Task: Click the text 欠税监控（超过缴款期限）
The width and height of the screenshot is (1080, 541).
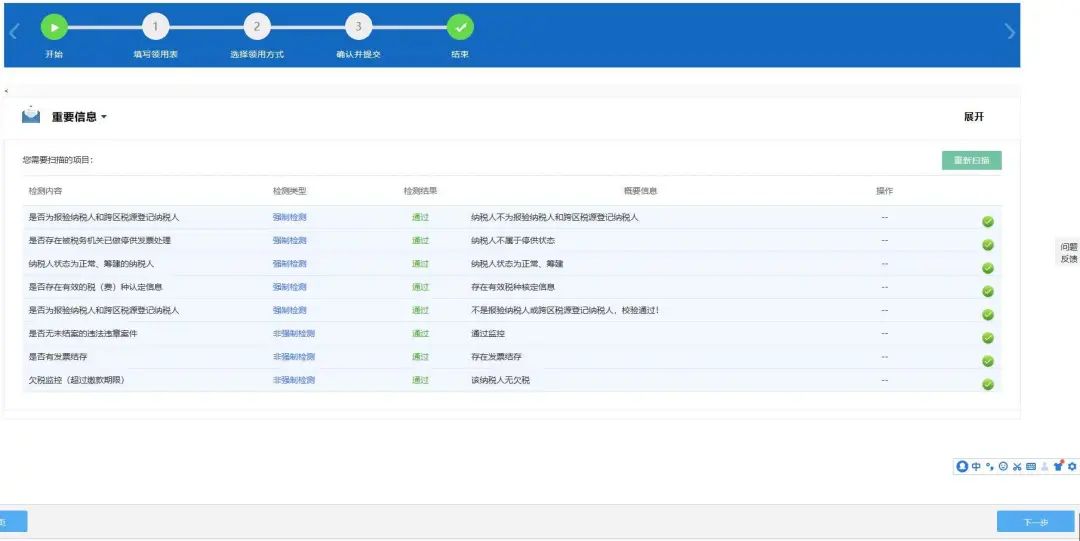Action: [76, 380]
